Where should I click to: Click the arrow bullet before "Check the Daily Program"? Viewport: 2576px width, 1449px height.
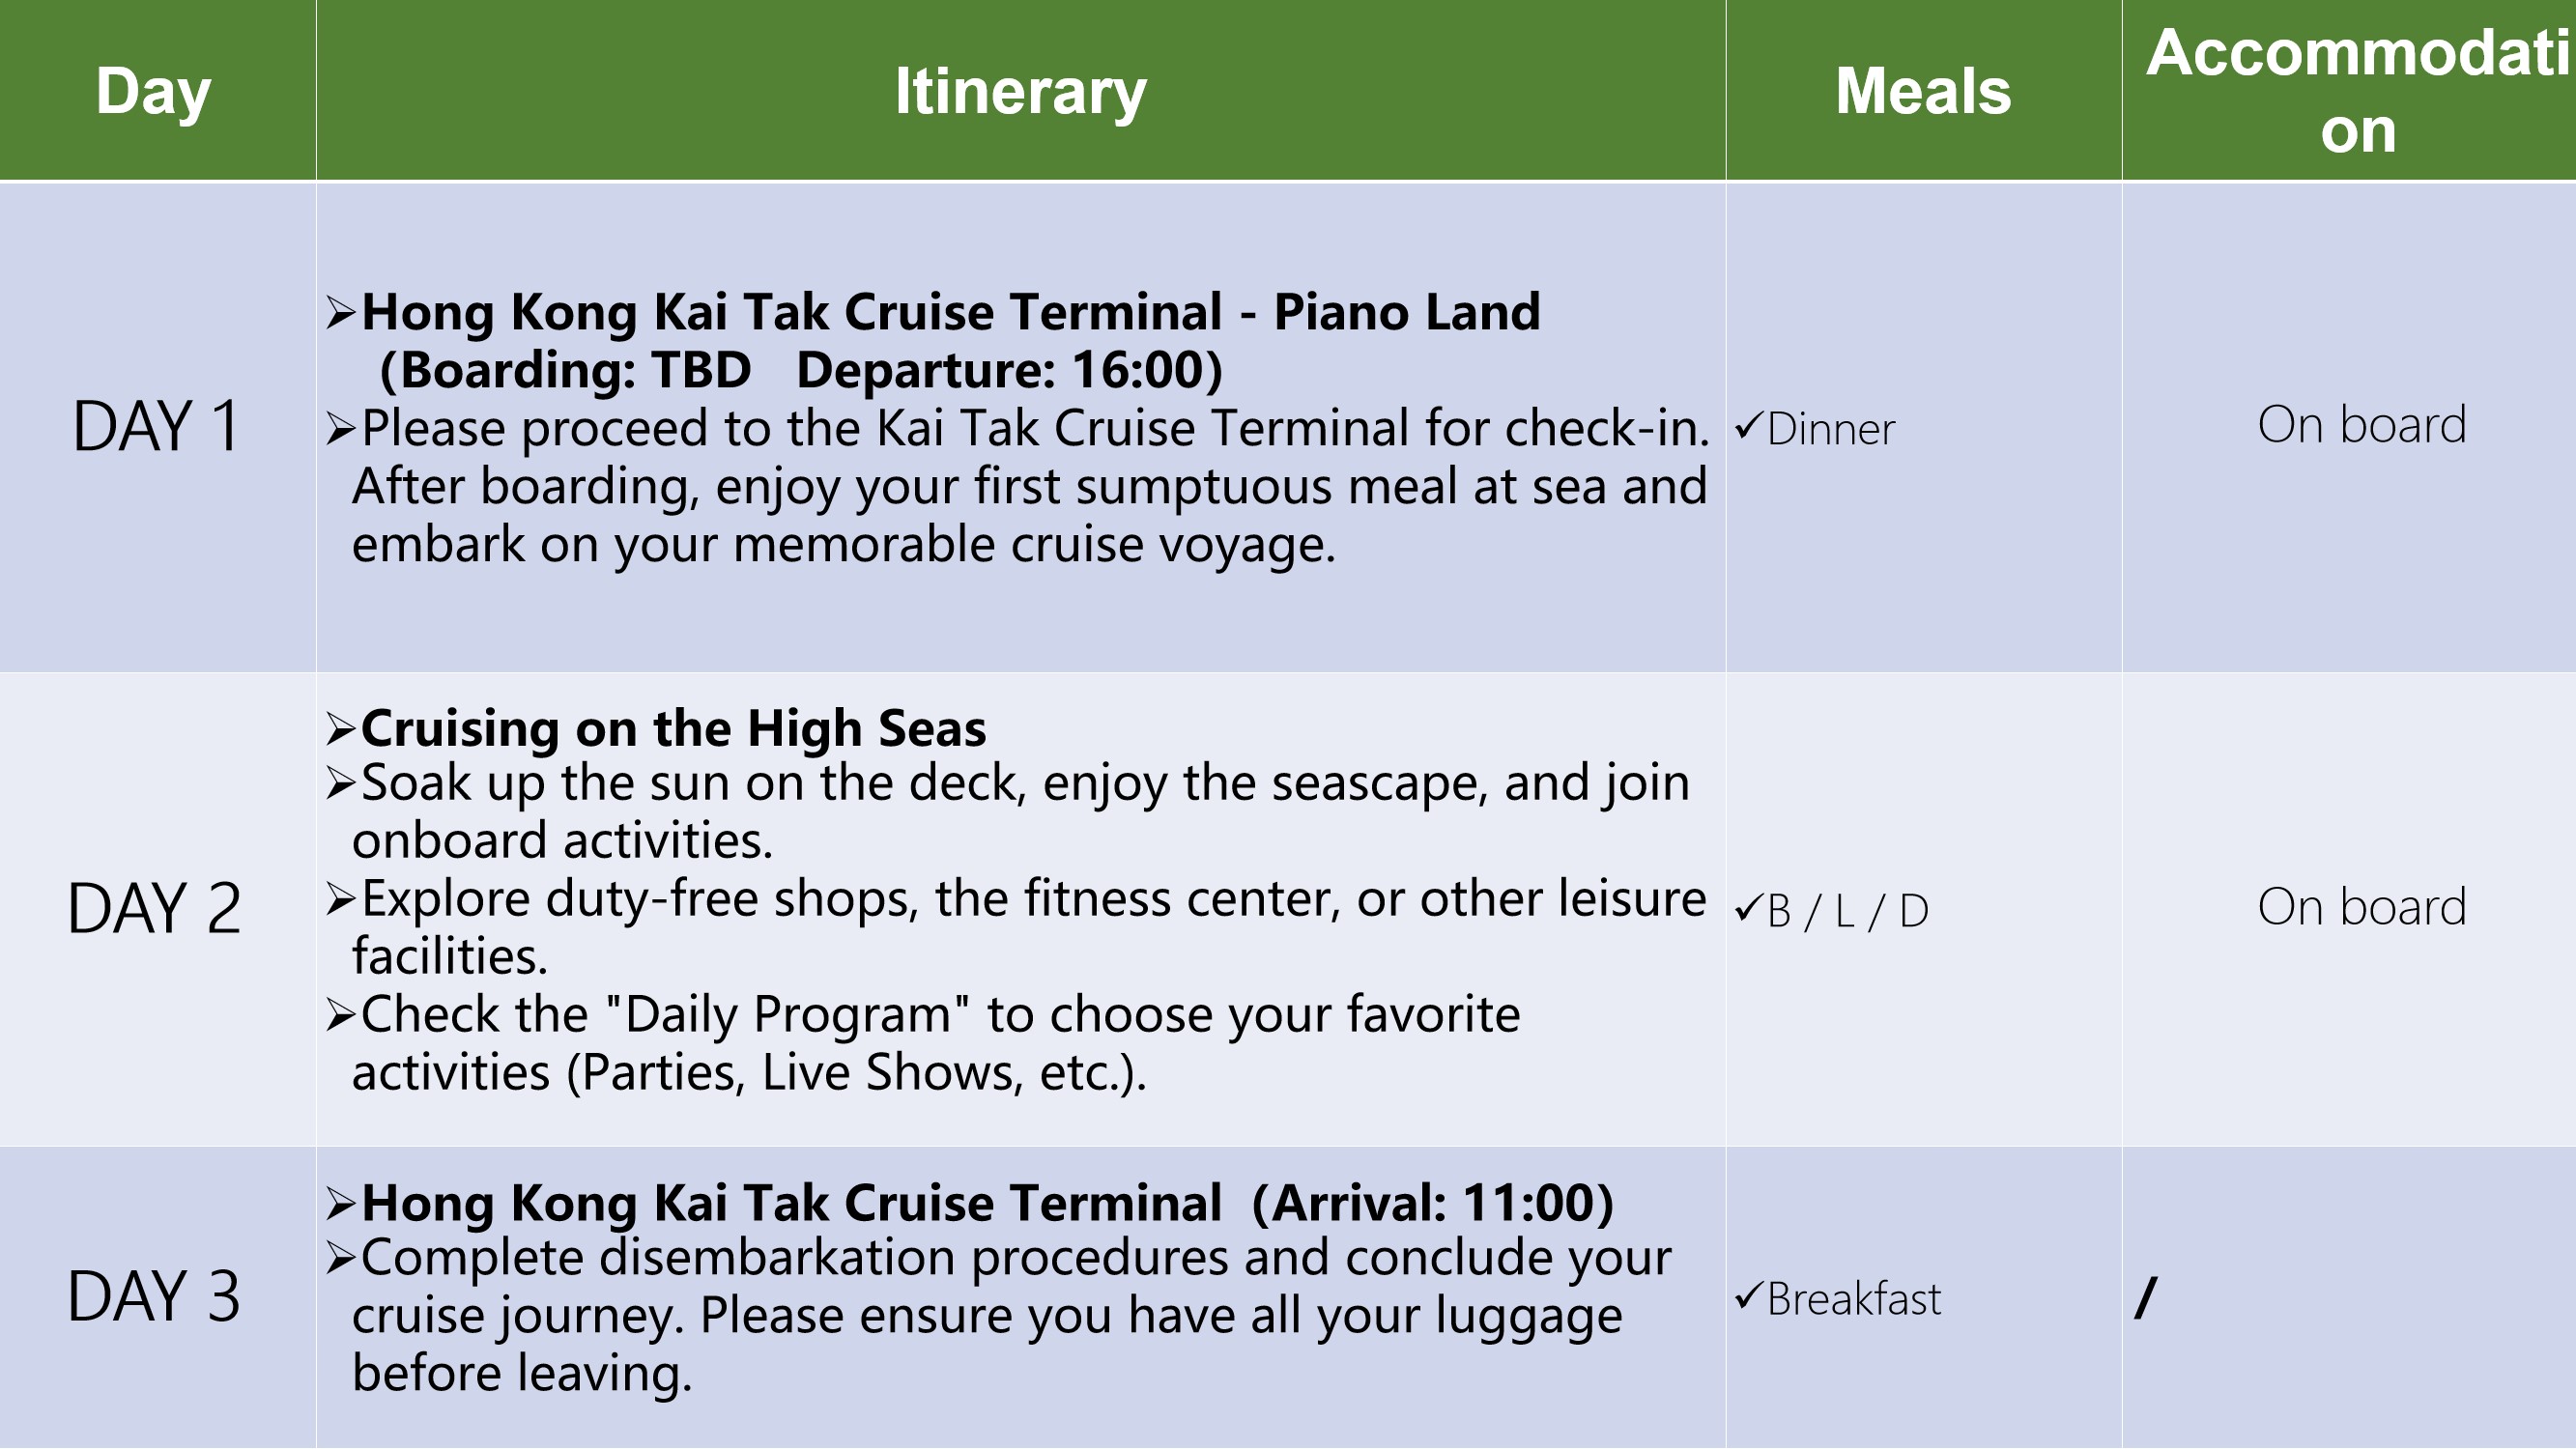click(x=340, y=1016)
